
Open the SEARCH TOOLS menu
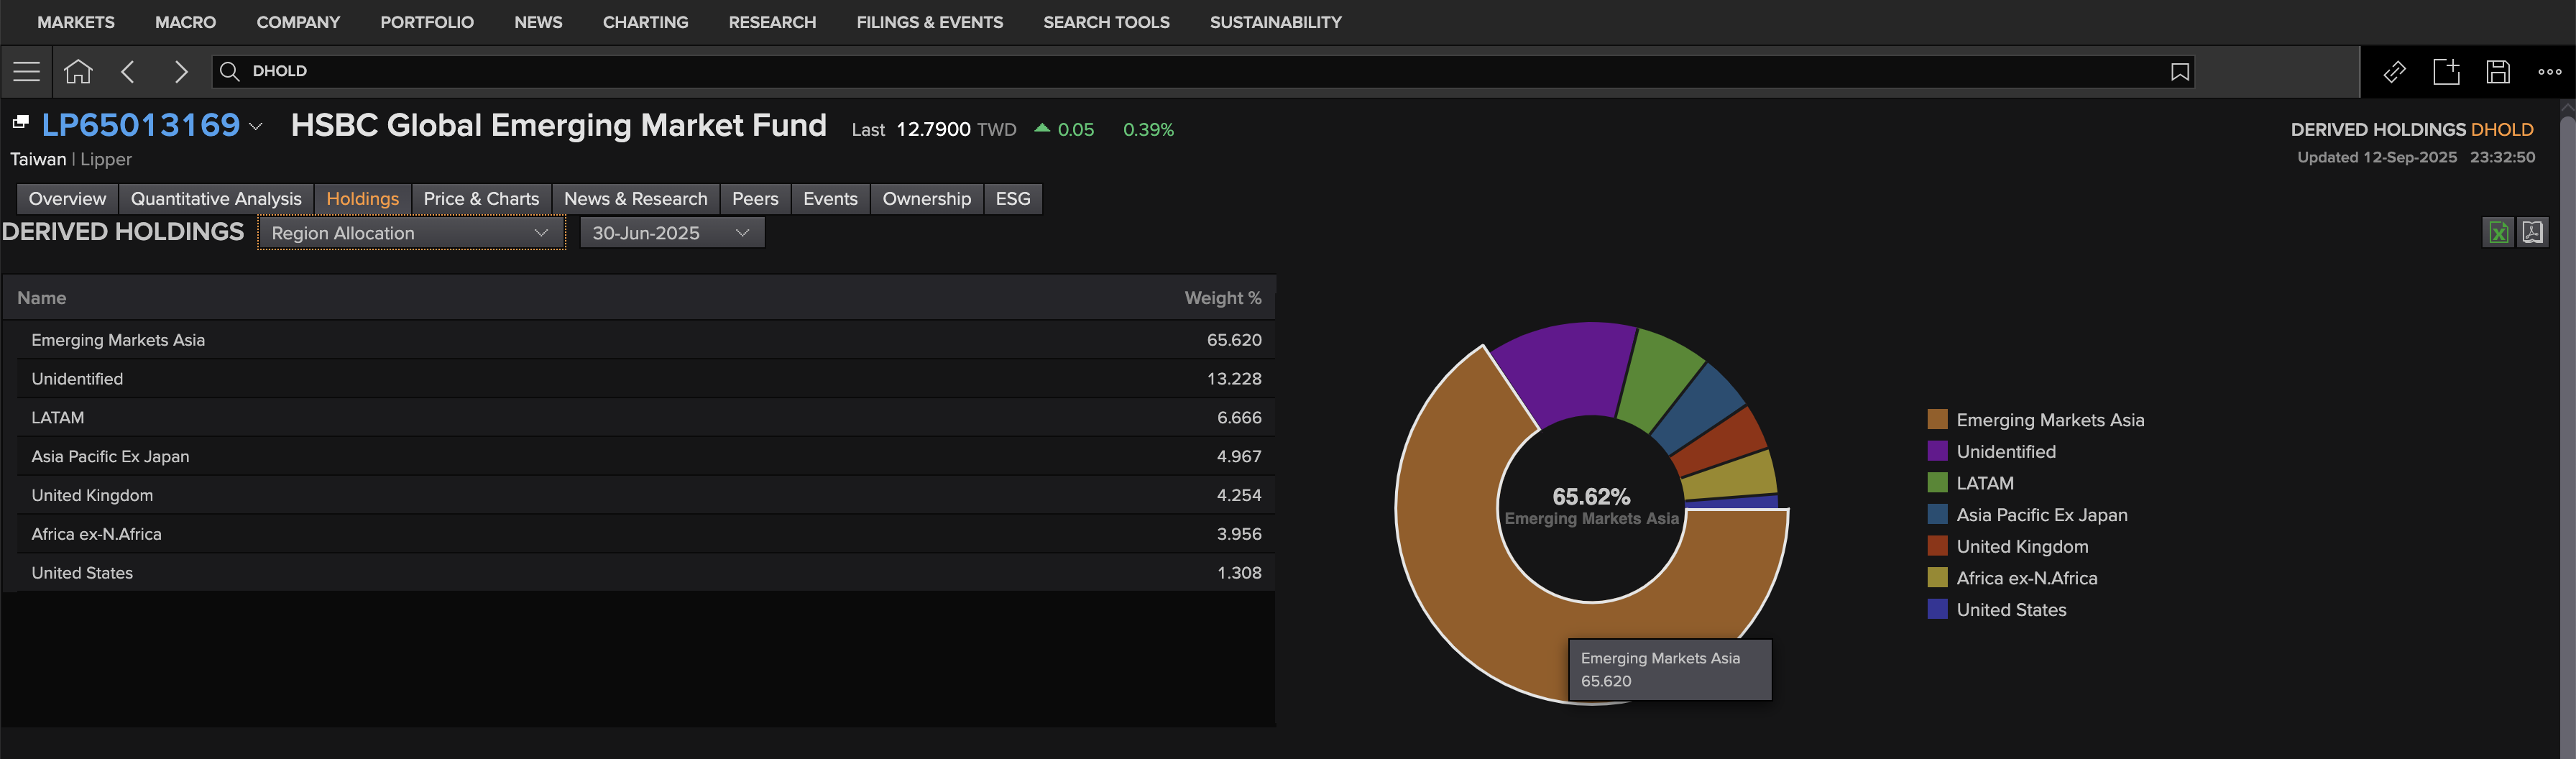coord(1106,22)
